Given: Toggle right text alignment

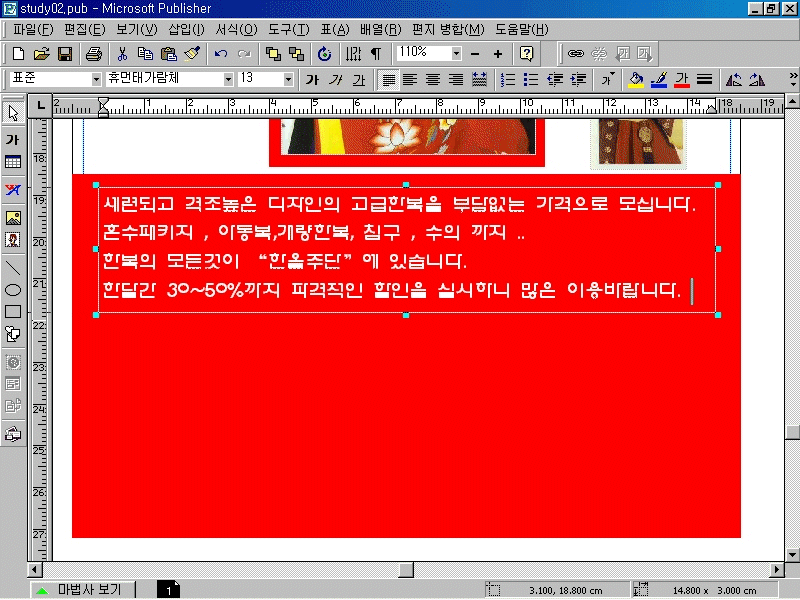Looking at the screenshot, I should pyautogui.click(x=456, y=80).
